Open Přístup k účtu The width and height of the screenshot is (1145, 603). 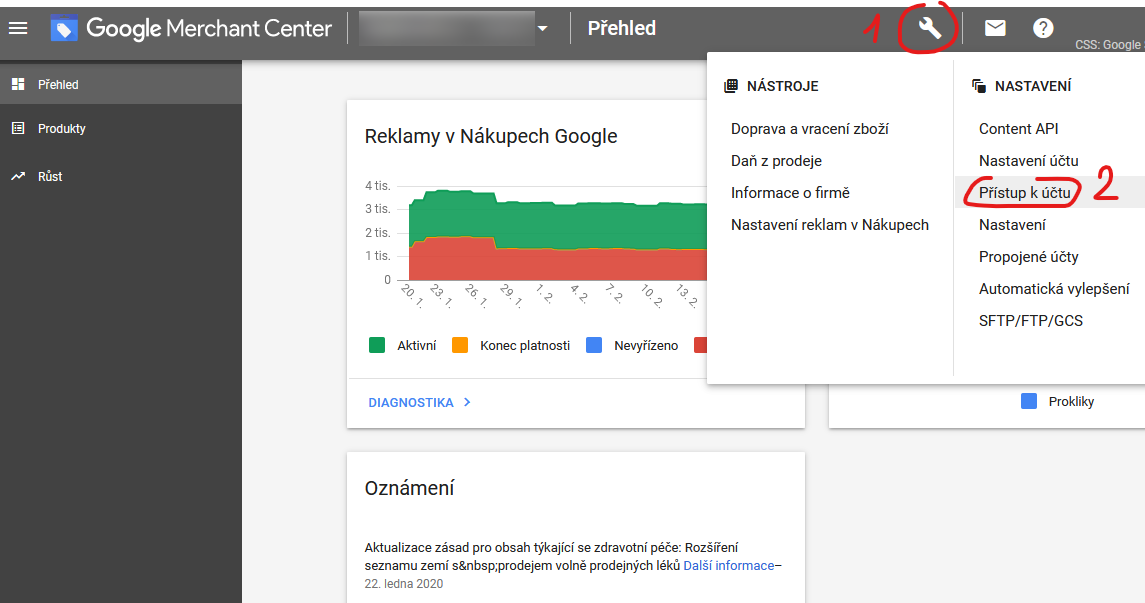pyautogui.click(x=1025, y=193)
